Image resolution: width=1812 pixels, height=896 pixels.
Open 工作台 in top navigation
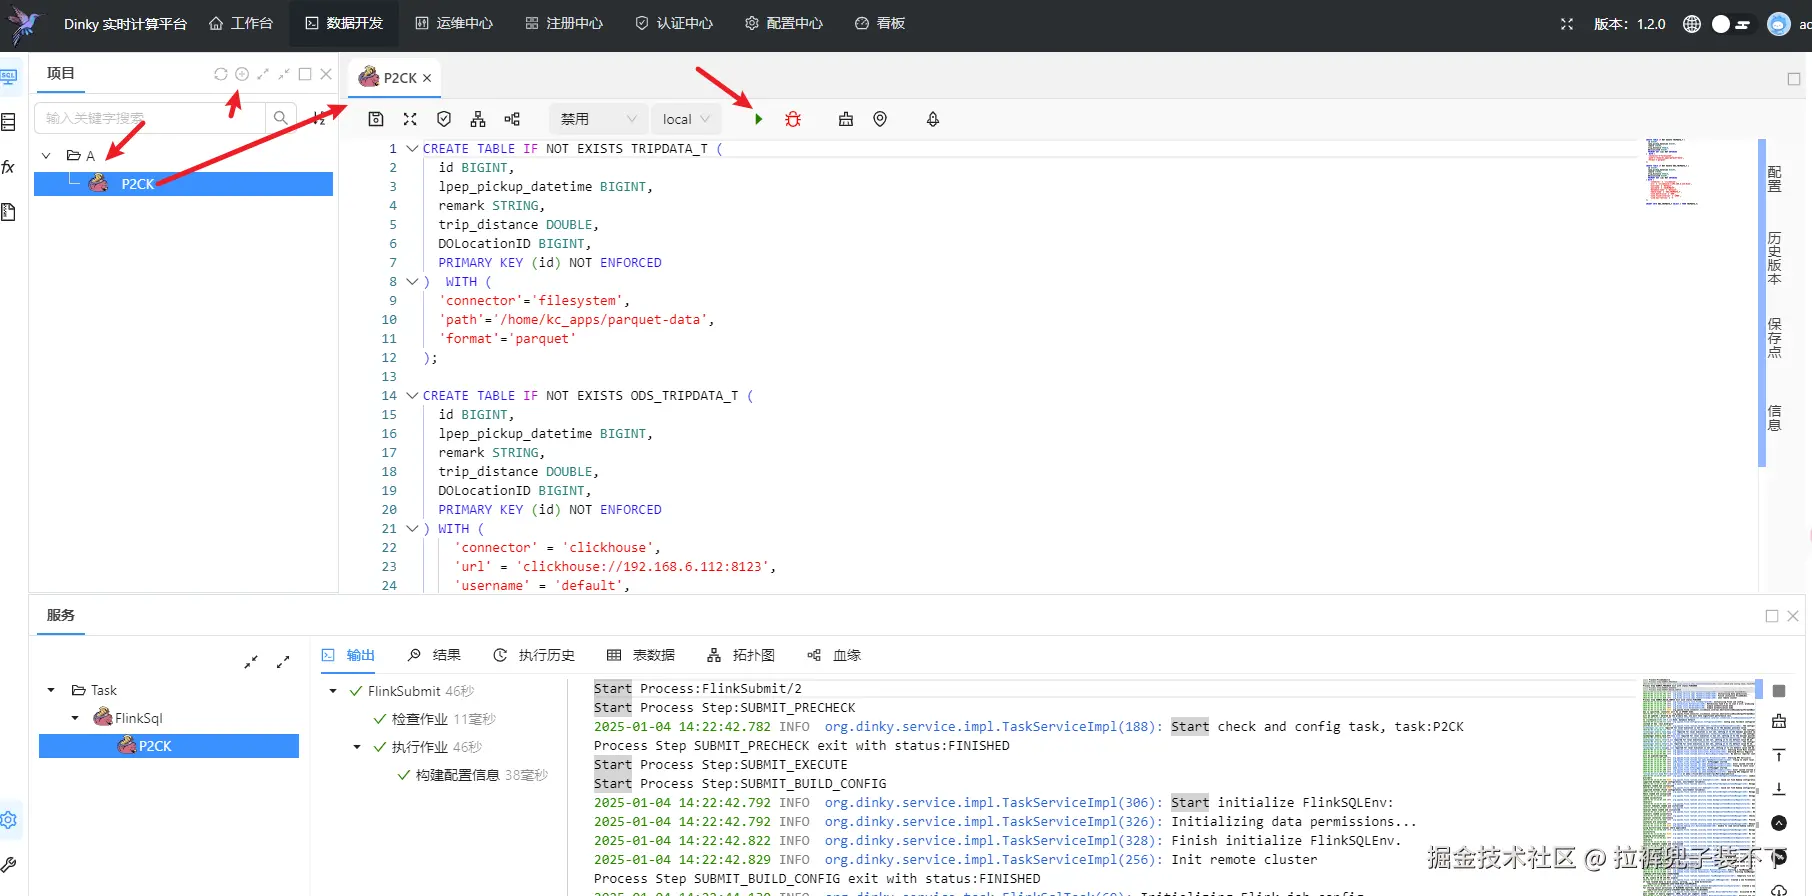coord(241,23)
